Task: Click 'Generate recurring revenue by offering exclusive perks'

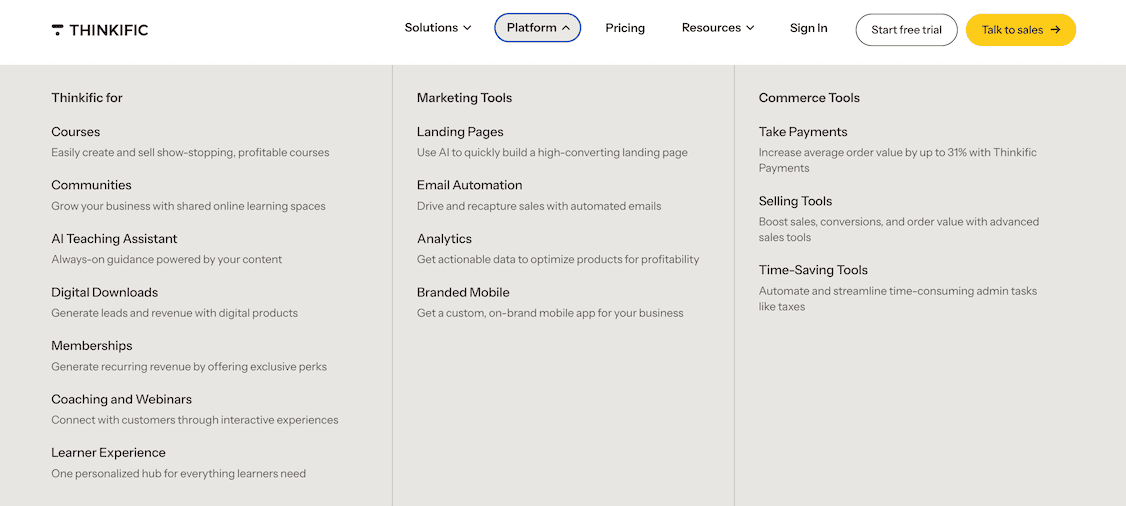Action: click(x=189, y=367)
